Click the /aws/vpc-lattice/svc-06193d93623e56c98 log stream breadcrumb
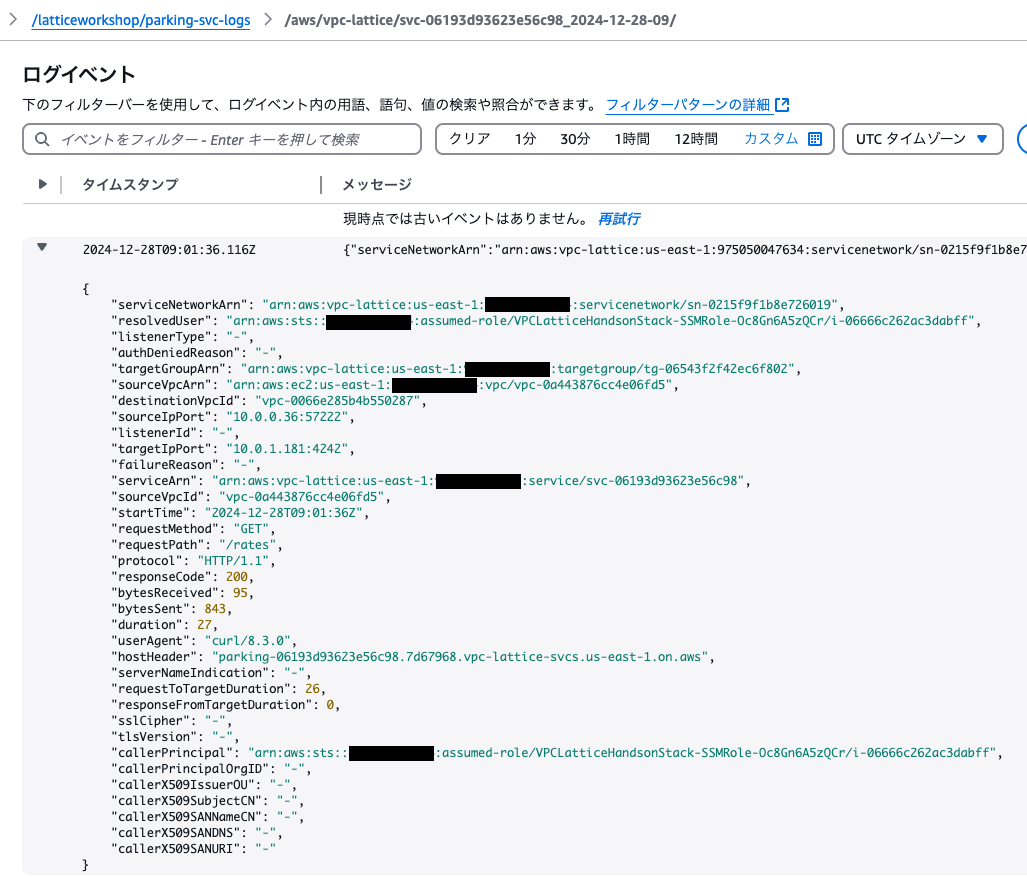The width and height of the screenshot is (1027, 877). (480, 20)
